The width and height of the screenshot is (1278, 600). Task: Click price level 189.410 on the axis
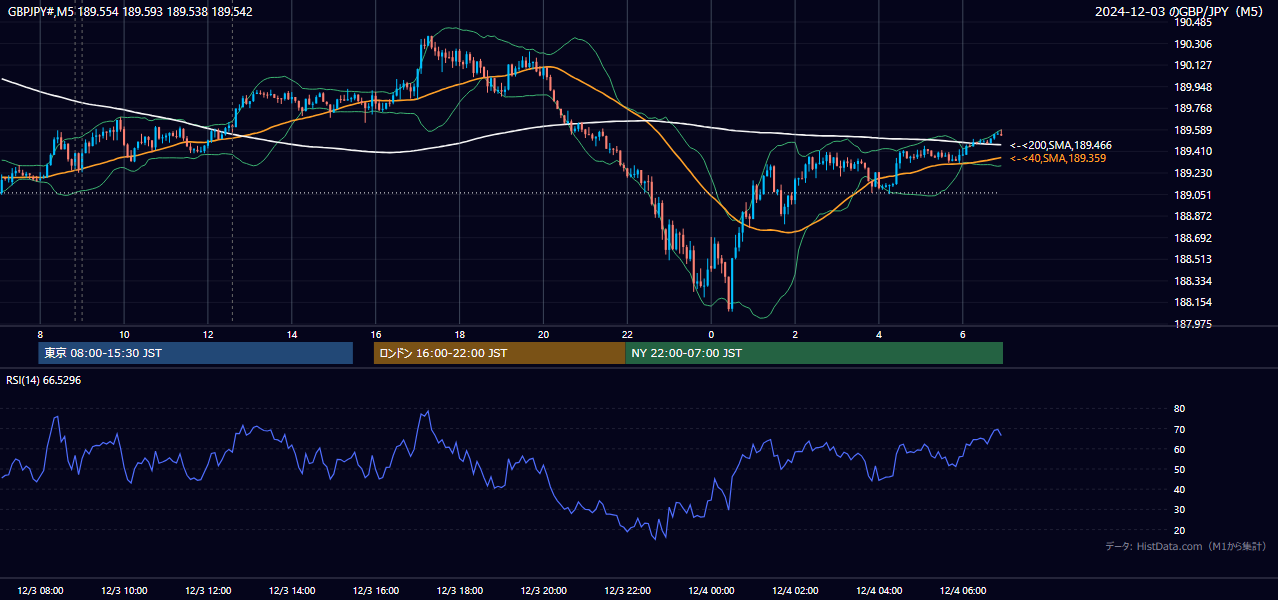1193,152
